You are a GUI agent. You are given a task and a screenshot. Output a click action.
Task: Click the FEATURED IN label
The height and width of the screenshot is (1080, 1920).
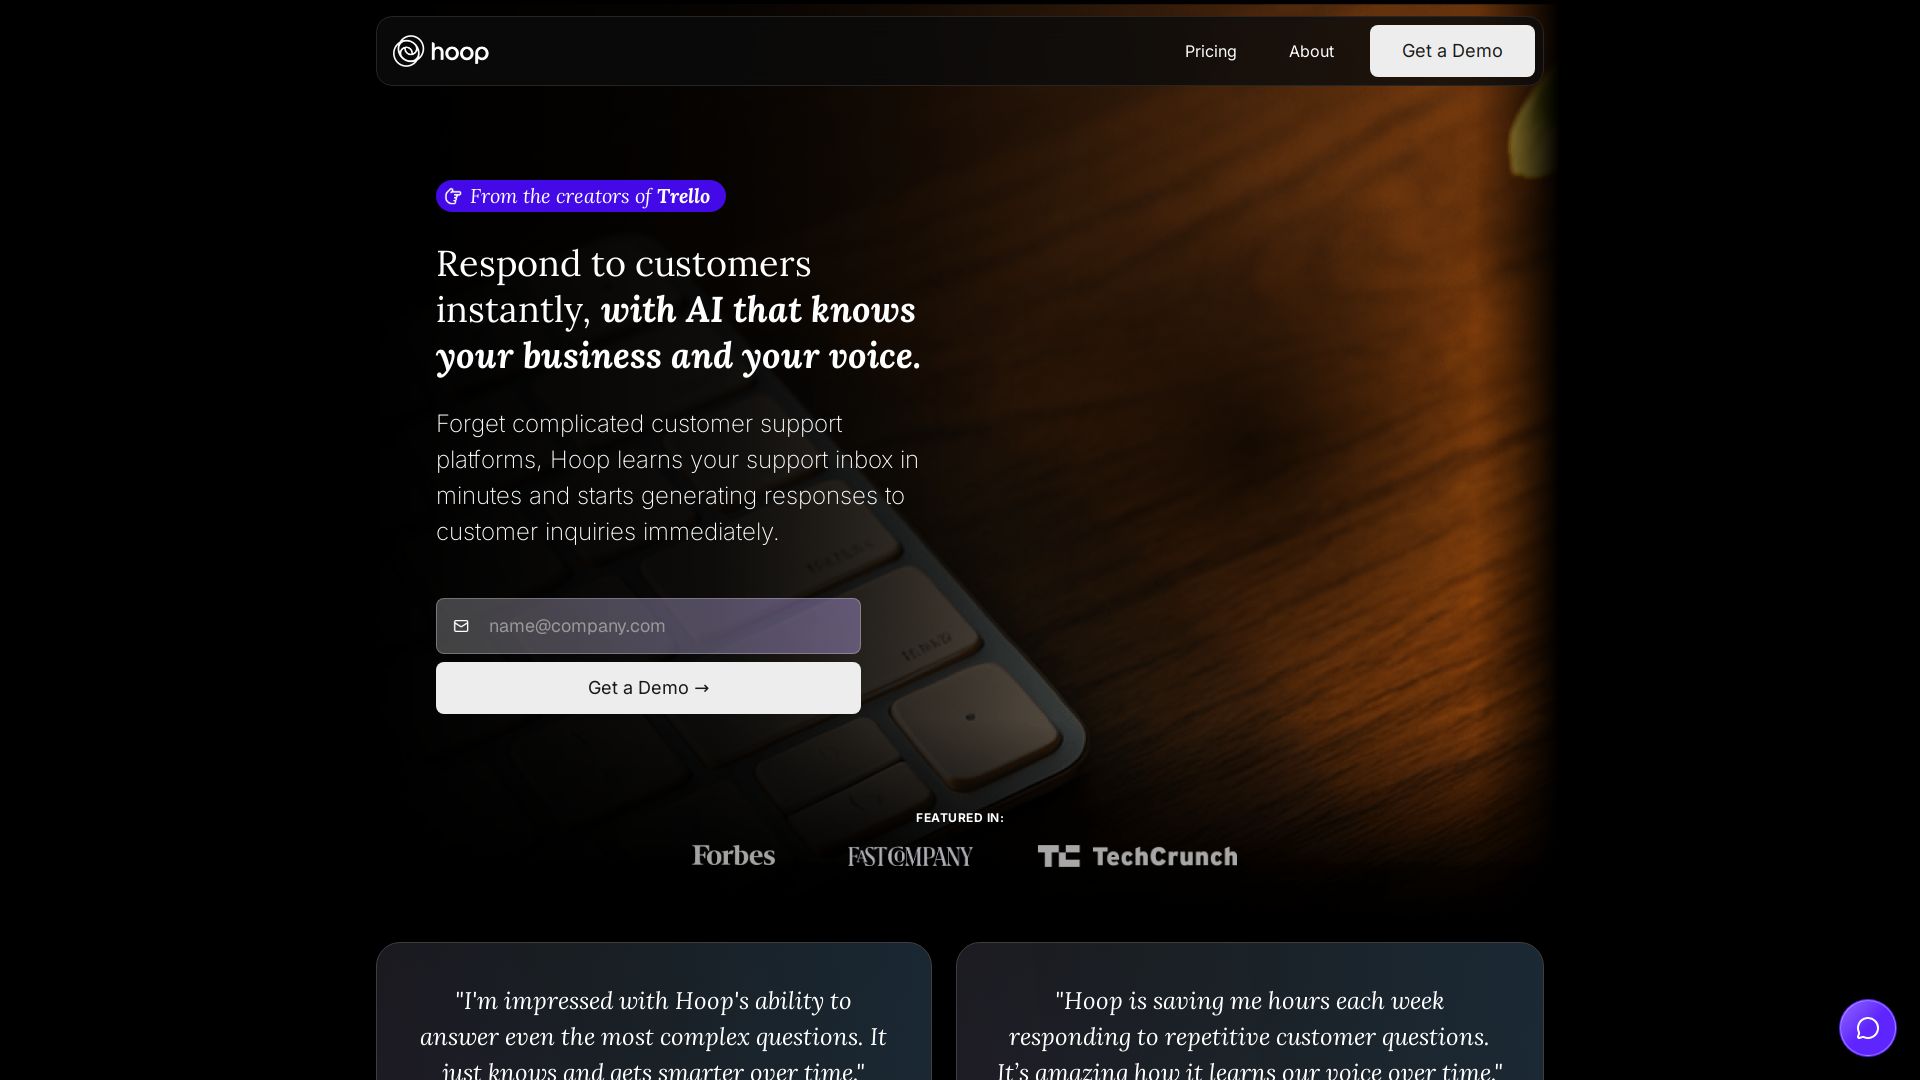coord(960,818)
